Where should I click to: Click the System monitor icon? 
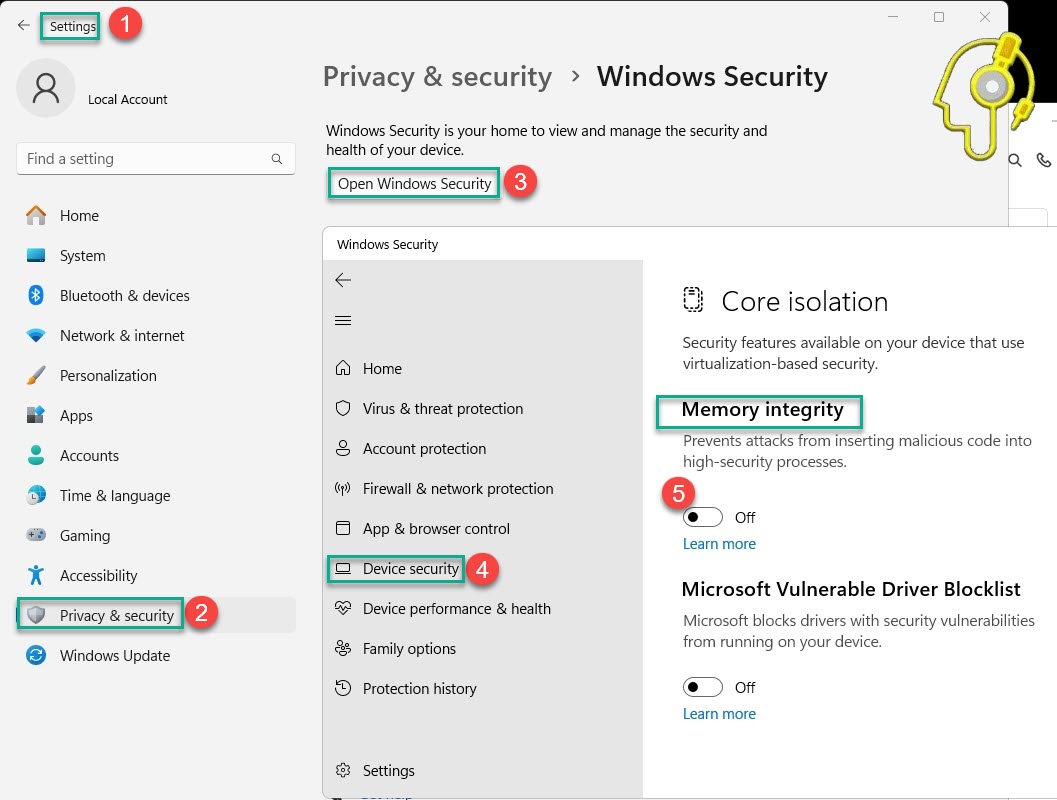[36, 255]
